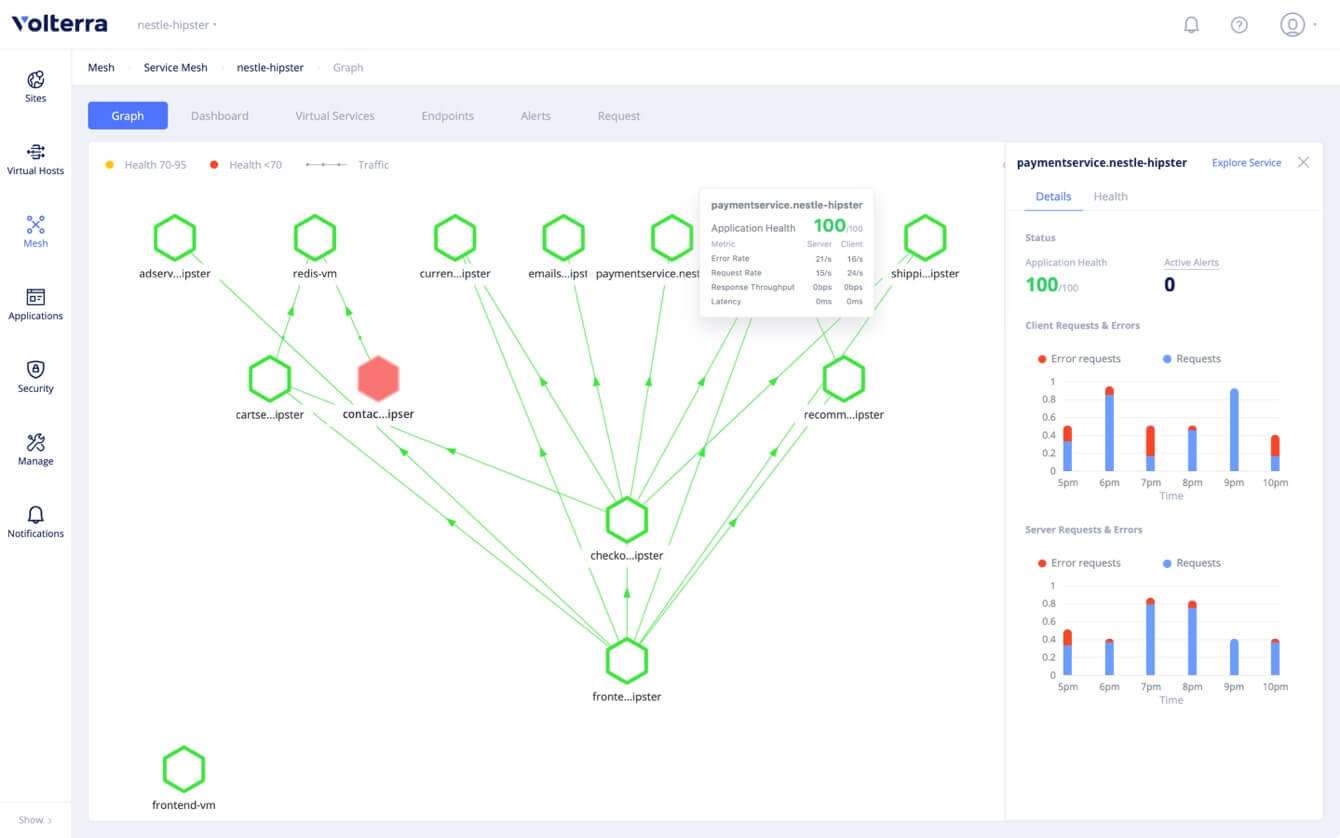
Task: Open the Endpoints tab
Action: pyautogui.click(x=447, y=115)
